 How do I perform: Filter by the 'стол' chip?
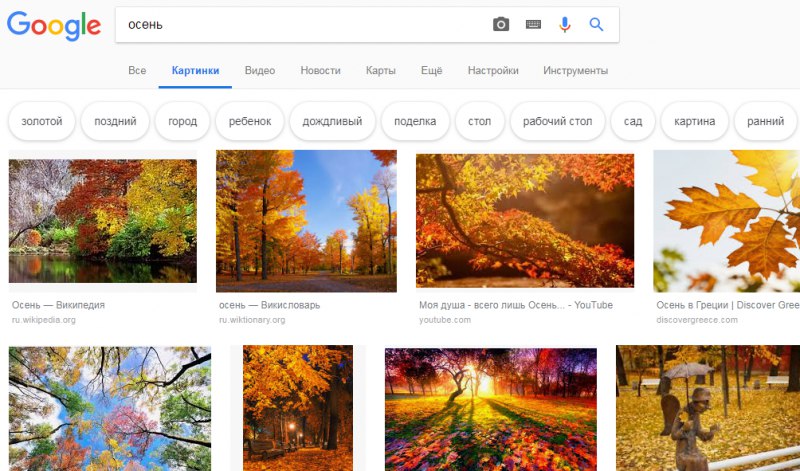(480, 121)
